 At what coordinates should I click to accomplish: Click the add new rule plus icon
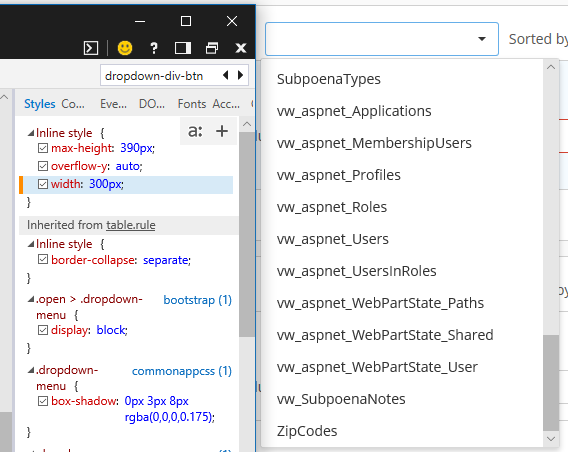coord(222,131)
